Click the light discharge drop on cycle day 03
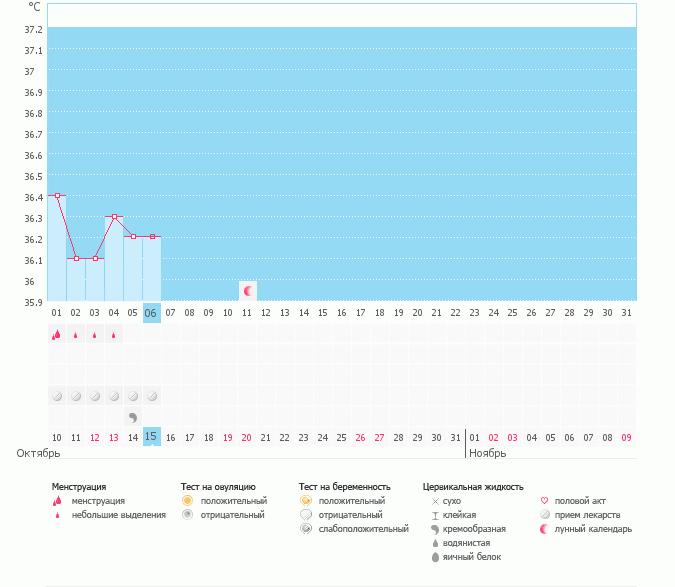This screenshot has width=675, height=587. tap(94, 336)
